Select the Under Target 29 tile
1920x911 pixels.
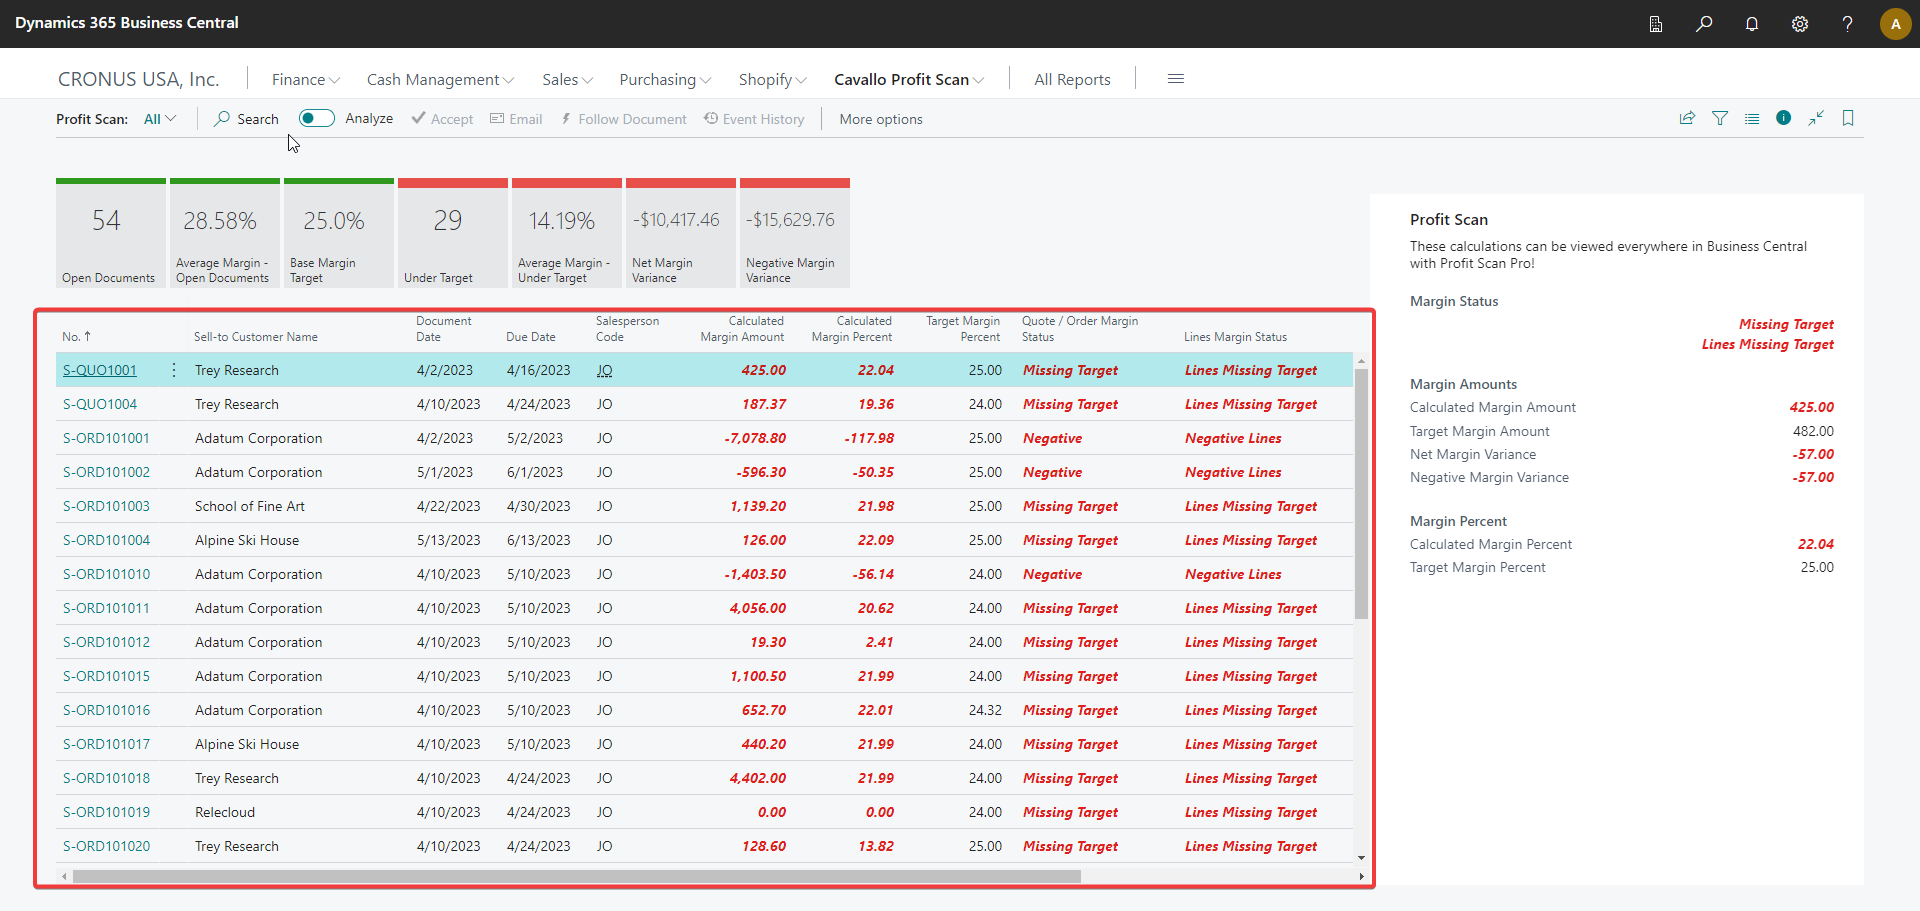[x=452, y=234]
